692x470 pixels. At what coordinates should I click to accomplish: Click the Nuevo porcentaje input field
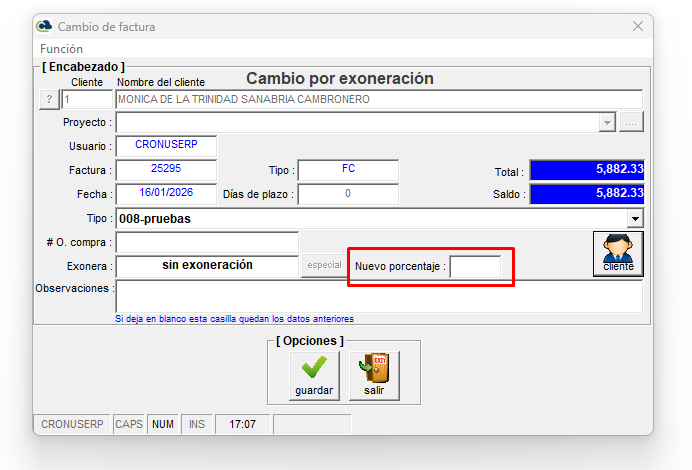point(475,266)
